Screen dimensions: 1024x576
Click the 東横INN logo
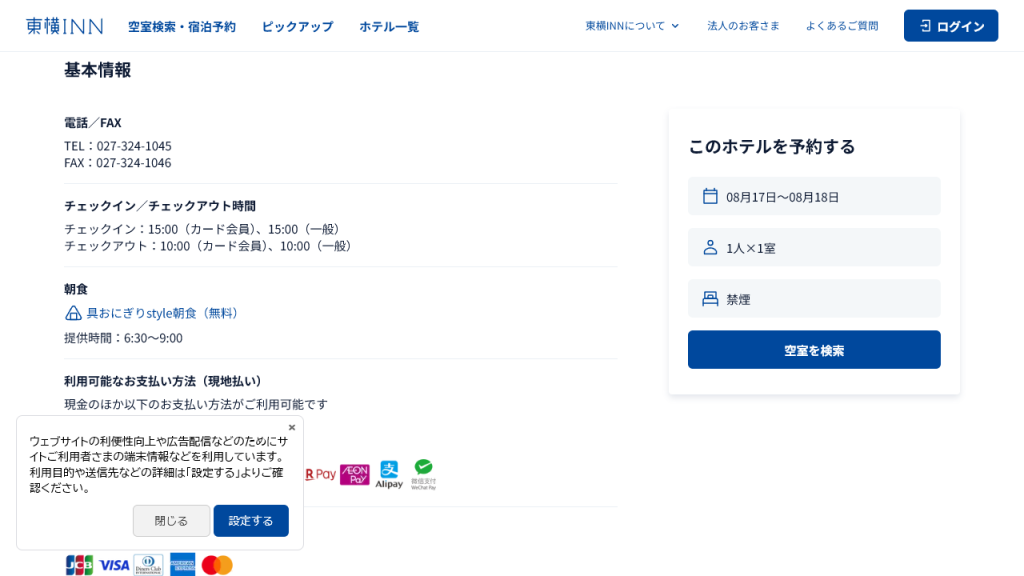pos(65,26)
